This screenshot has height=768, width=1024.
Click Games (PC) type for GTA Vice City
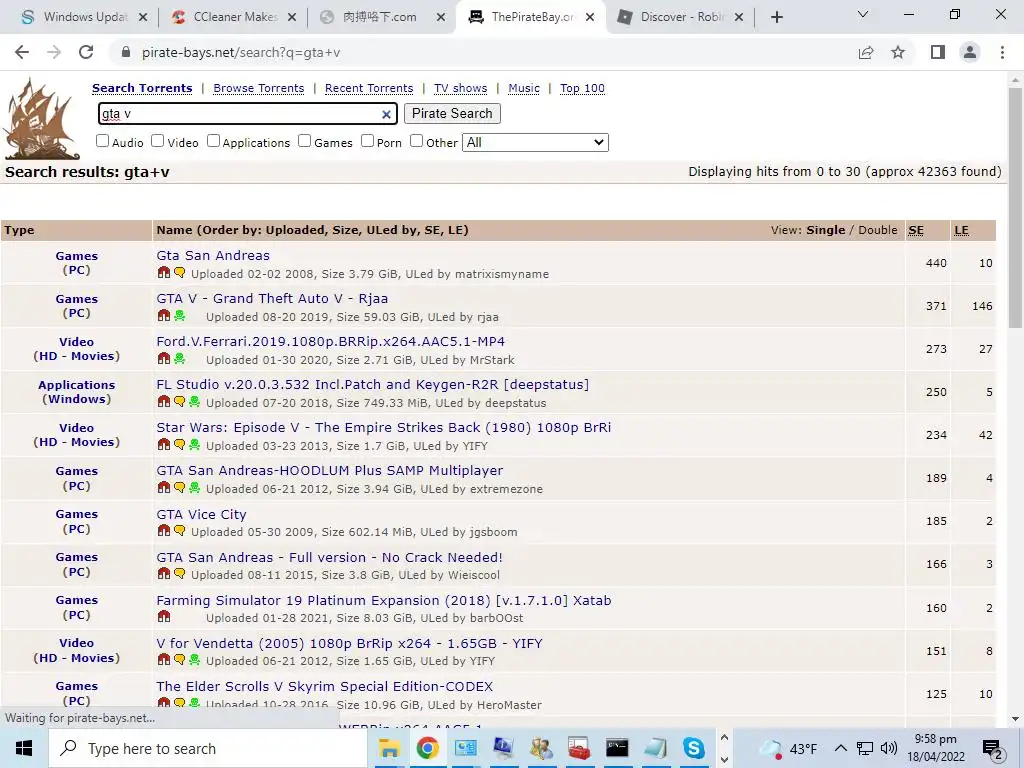point(76,521)
